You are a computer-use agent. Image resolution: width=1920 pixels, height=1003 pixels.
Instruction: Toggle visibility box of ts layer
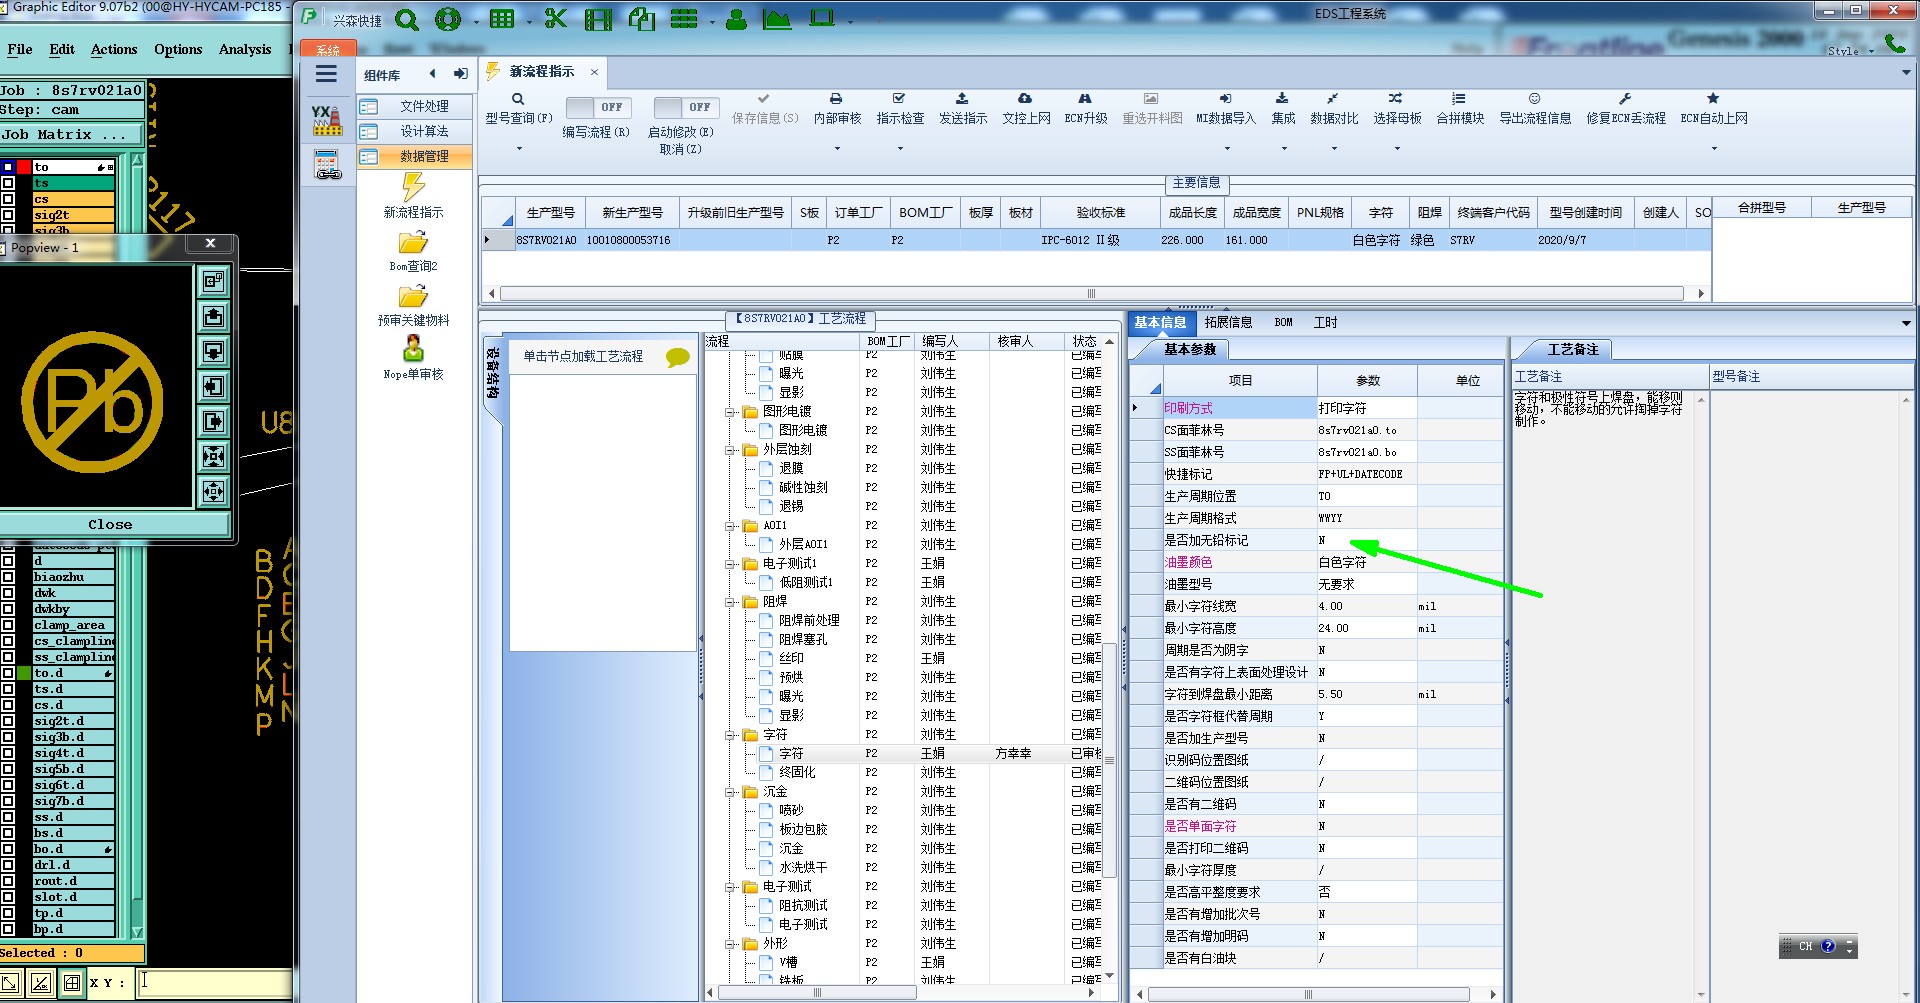(8, 183)
